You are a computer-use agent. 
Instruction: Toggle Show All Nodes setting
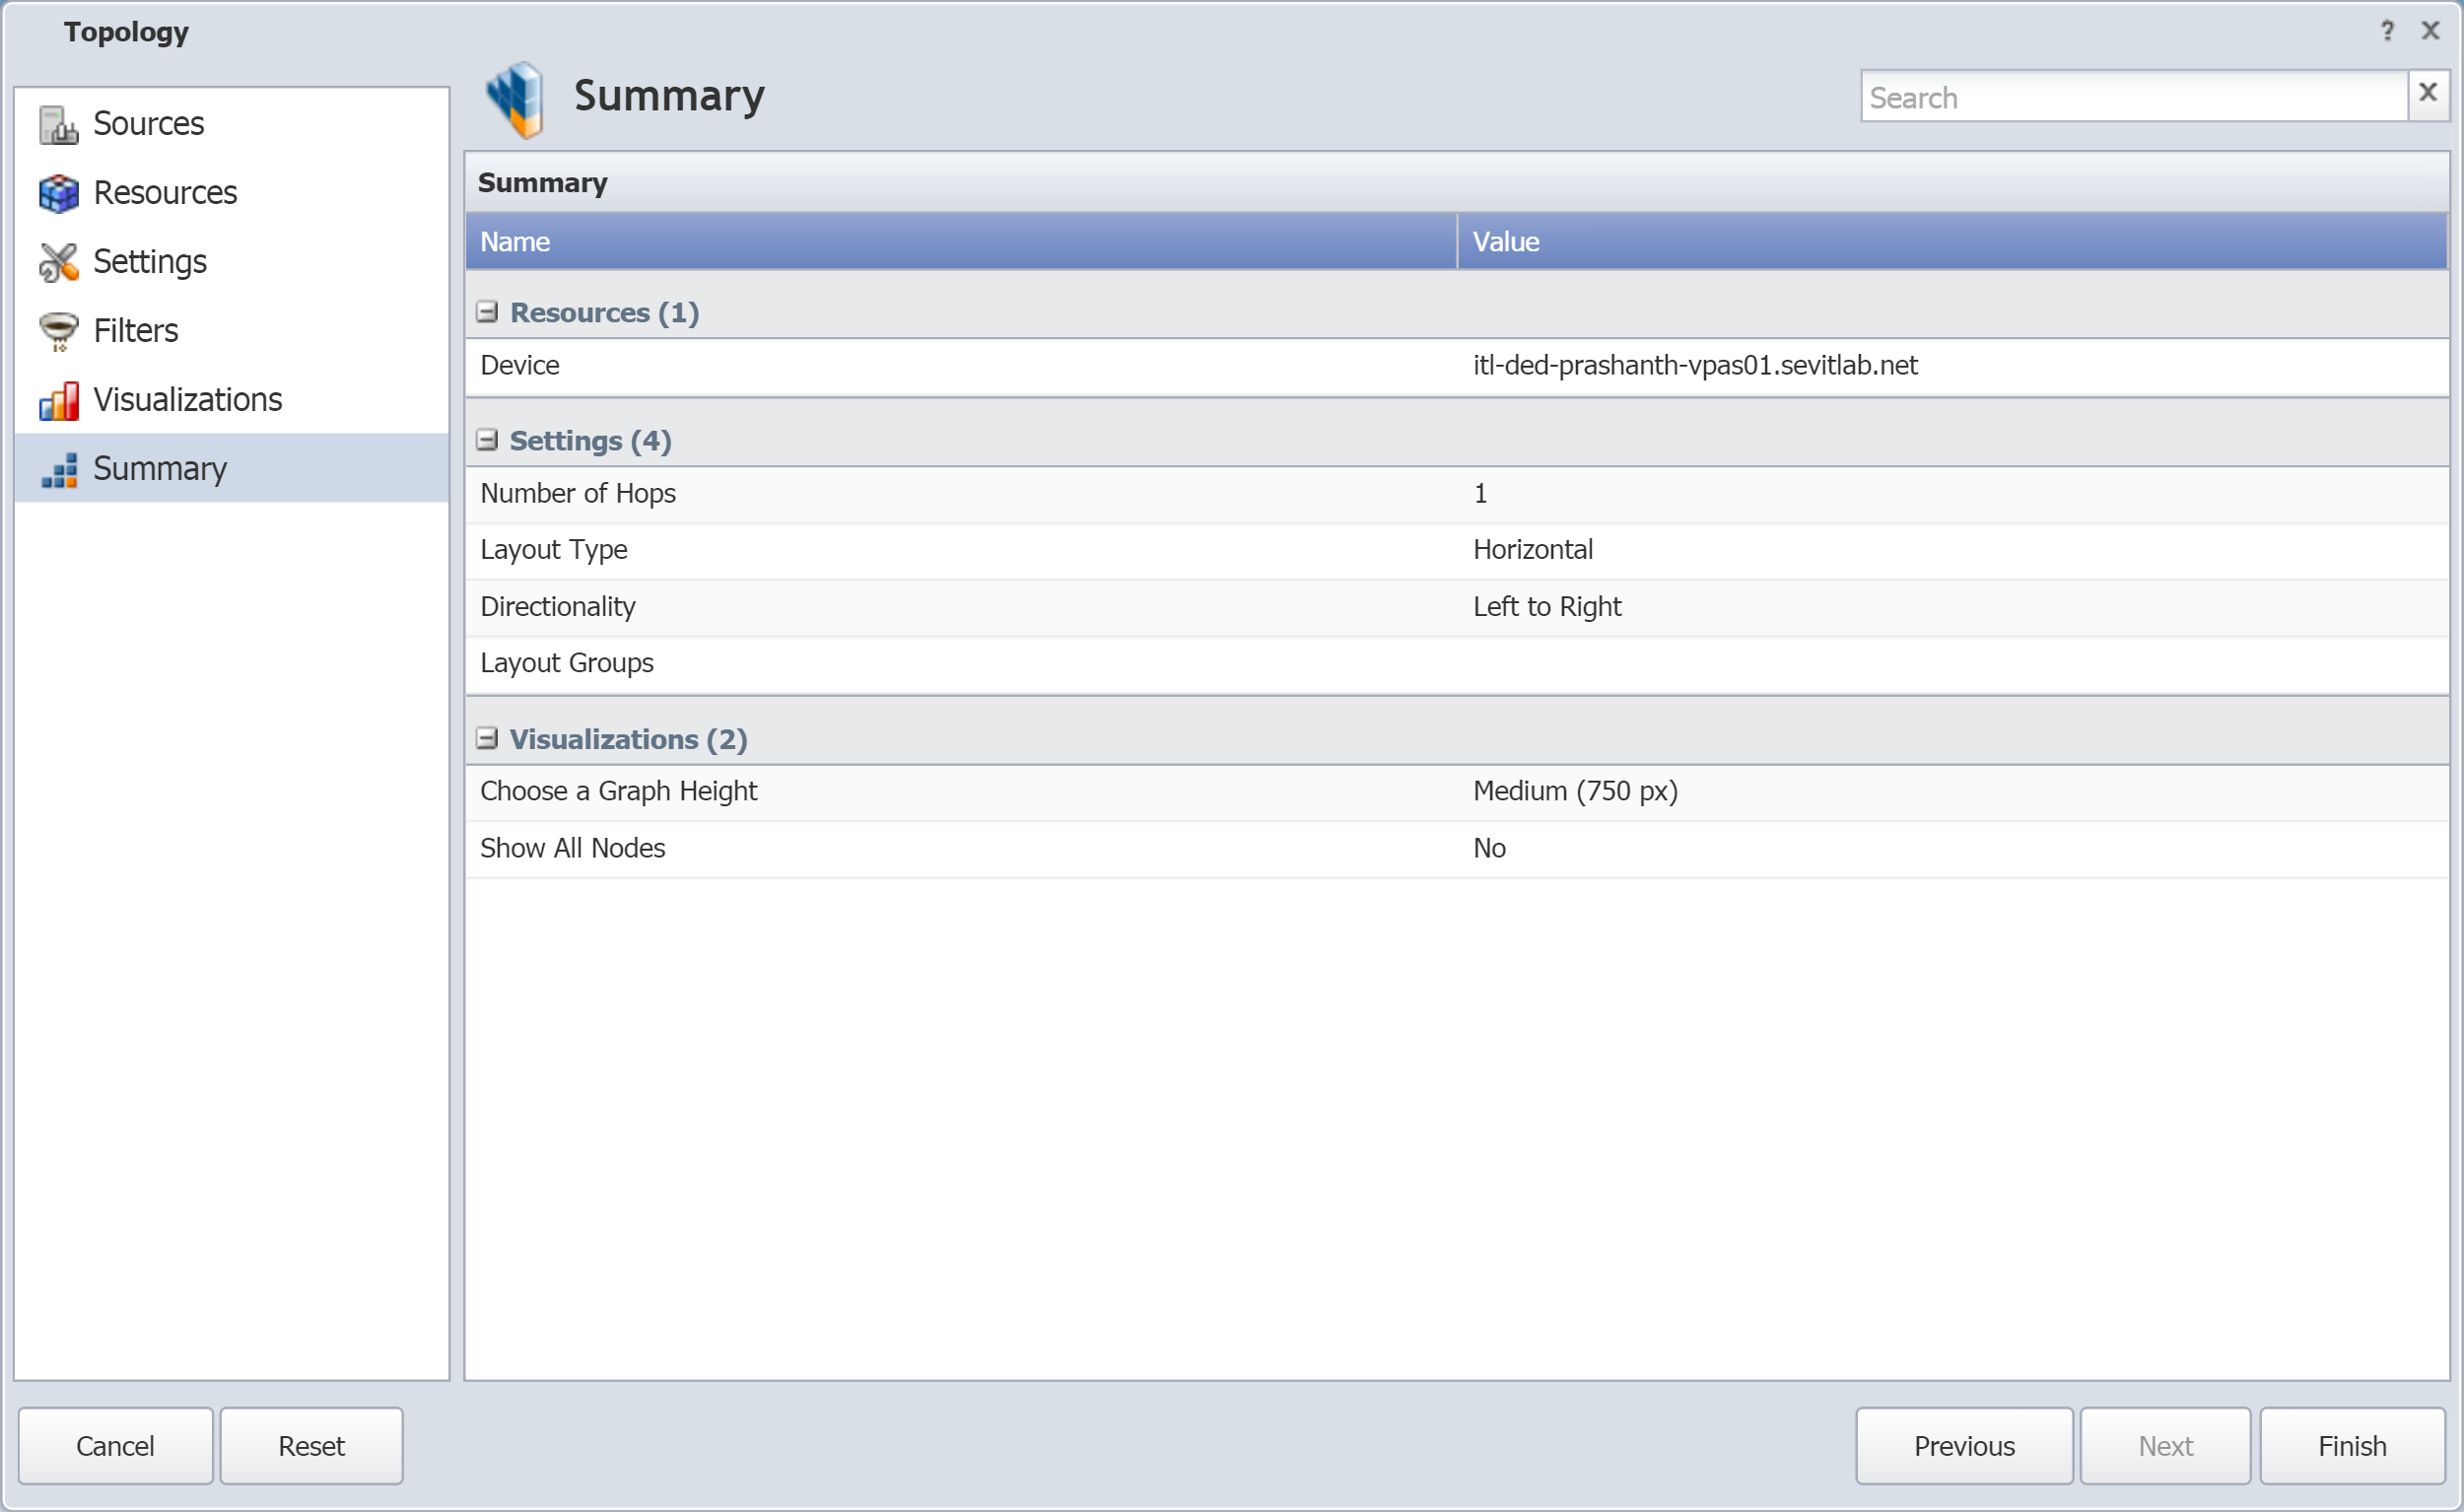pos(1487,847)
